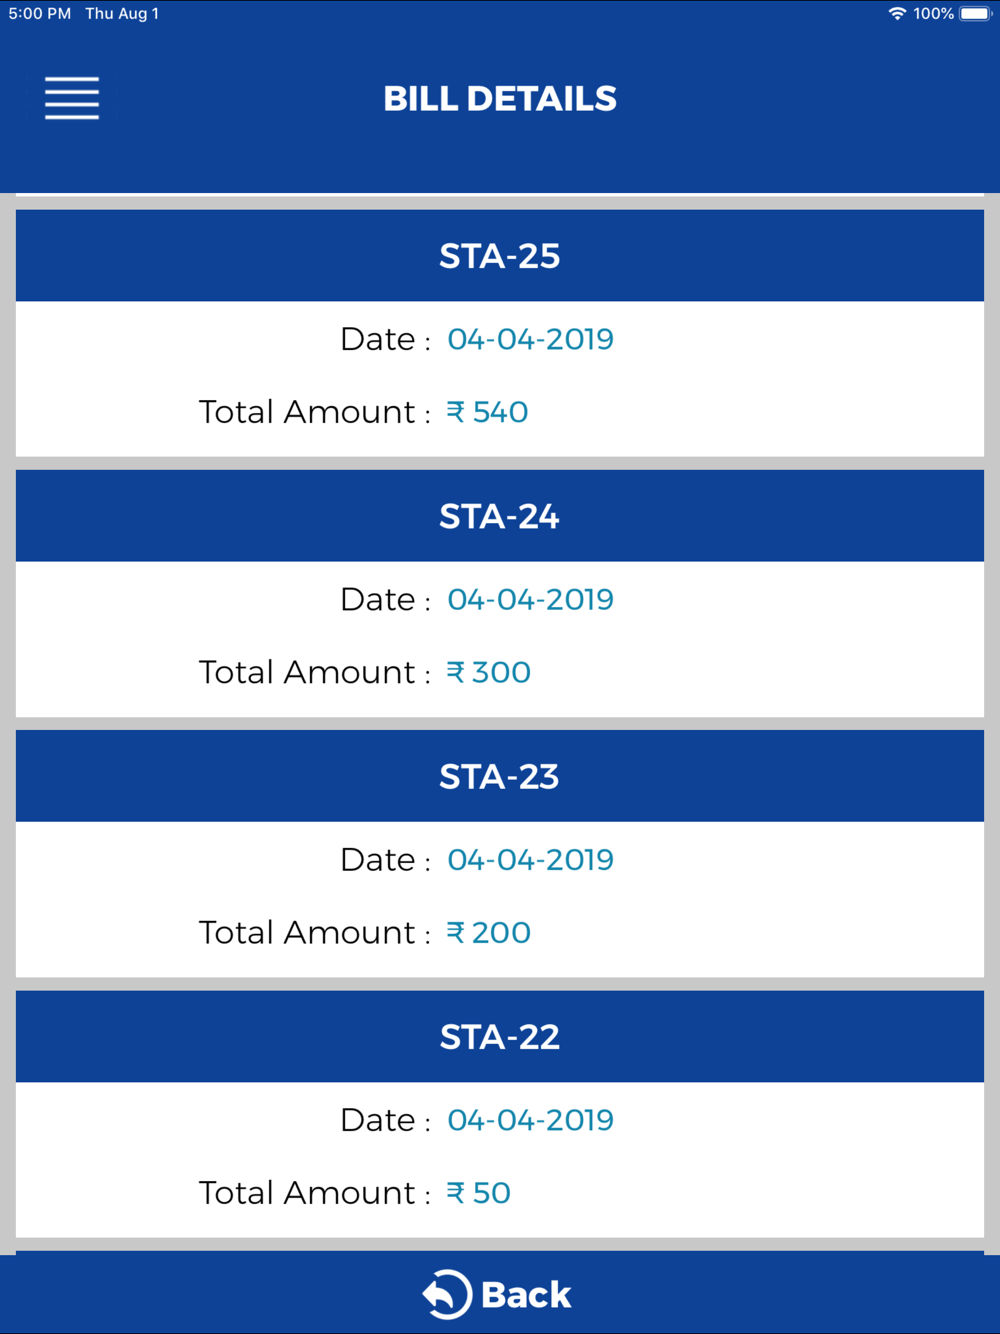Select the ₹ 200 total amount

point(488,932)
